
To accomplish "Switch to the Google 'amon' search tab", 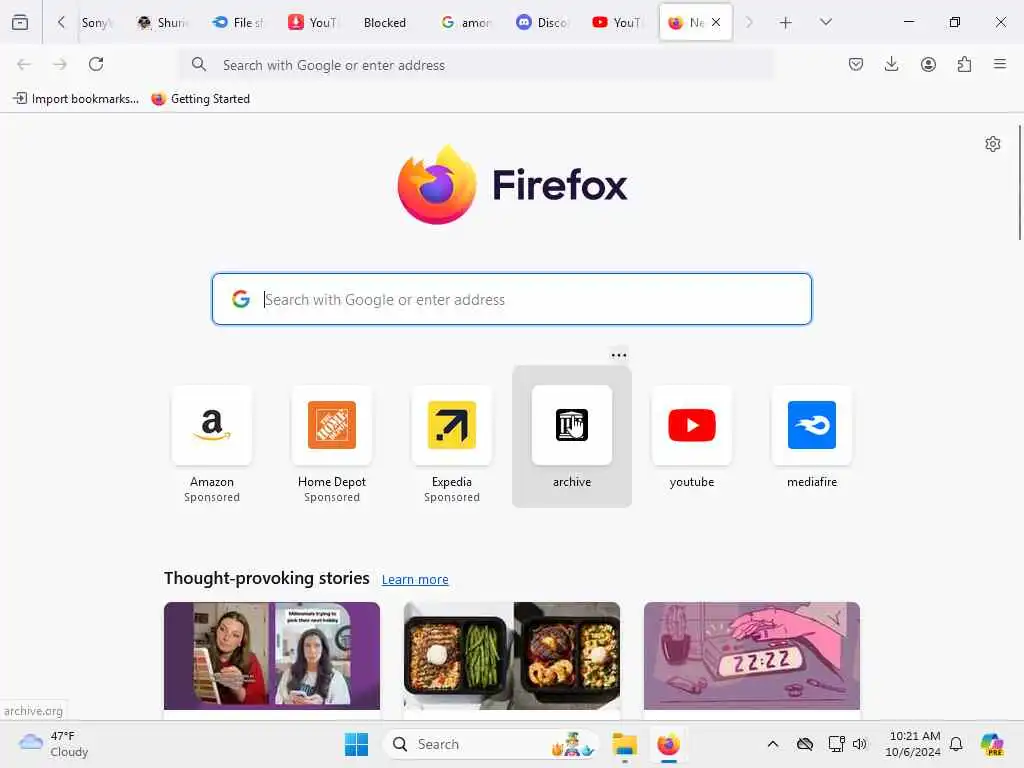I will [x=466, y=23].
